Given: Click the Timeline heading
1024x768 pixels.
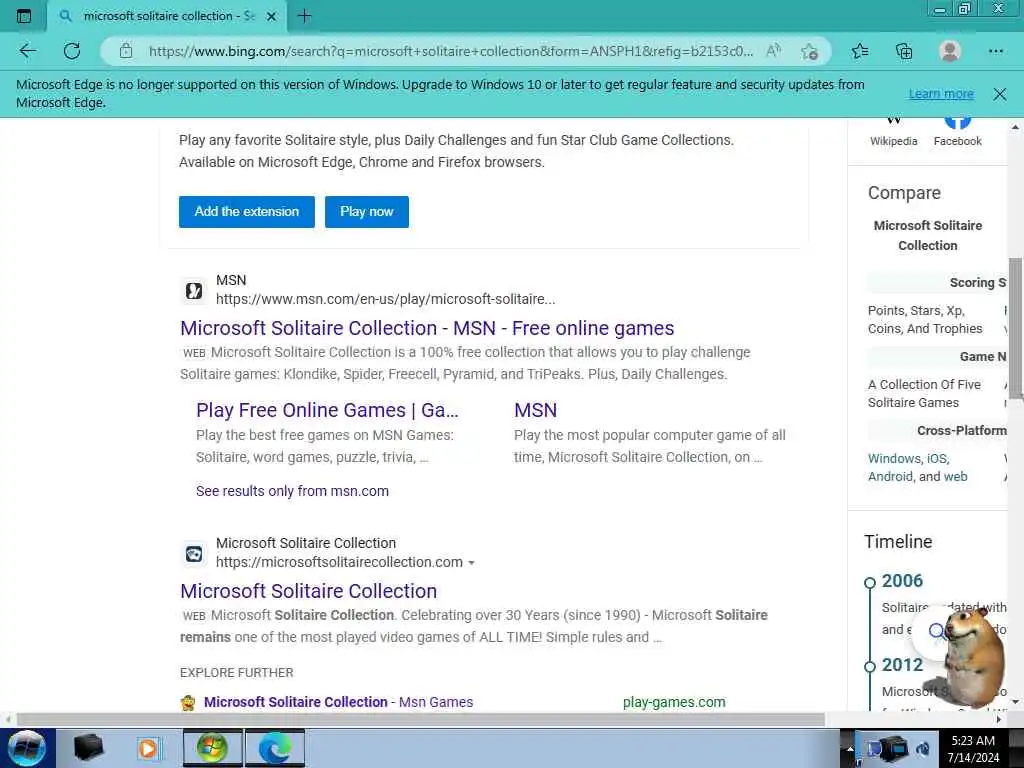Looking at the screenshot, I should pos(898,542).
